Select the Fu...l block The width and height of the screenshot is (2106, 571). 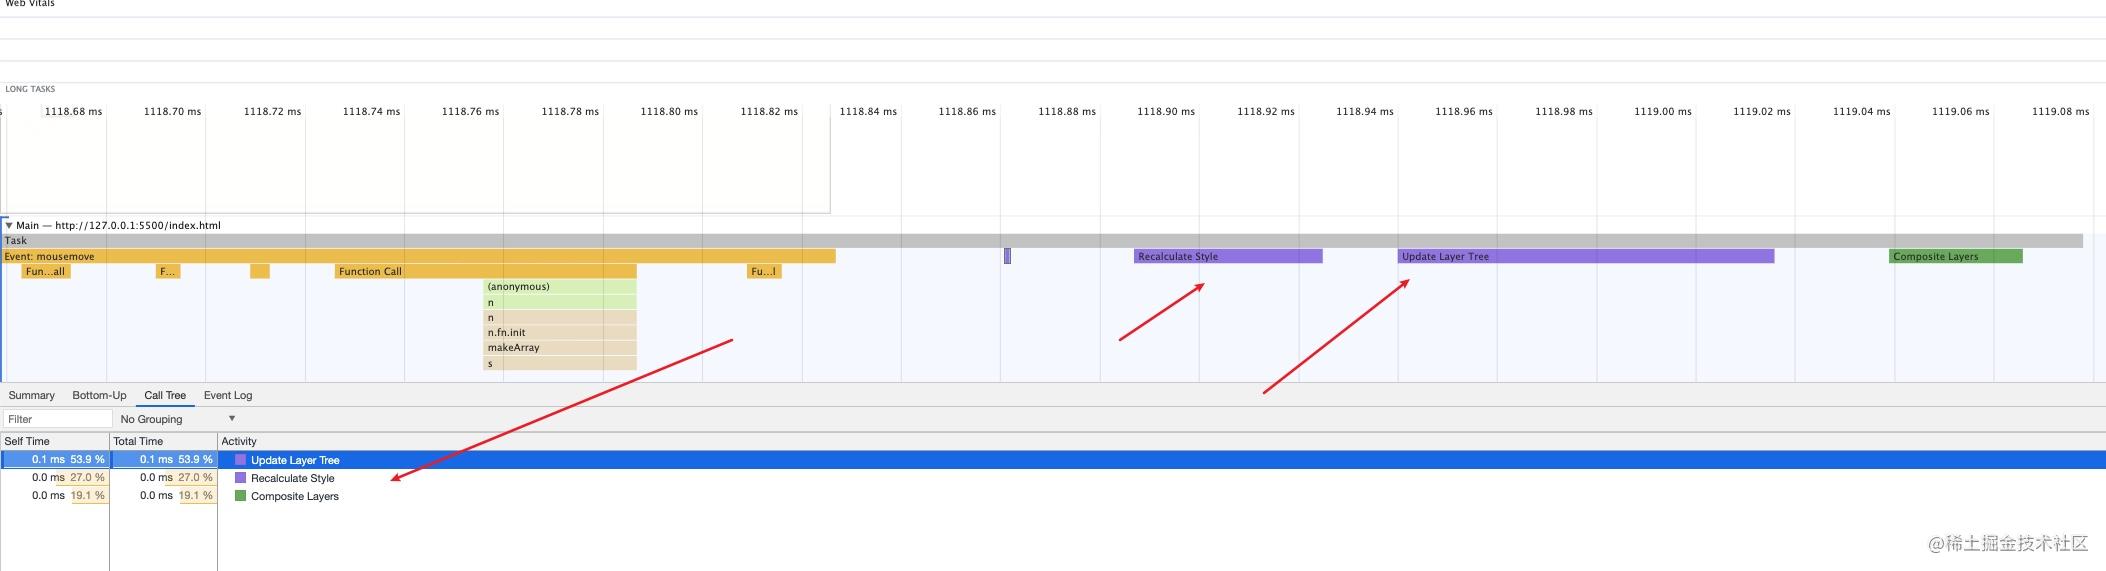point(764,272)
